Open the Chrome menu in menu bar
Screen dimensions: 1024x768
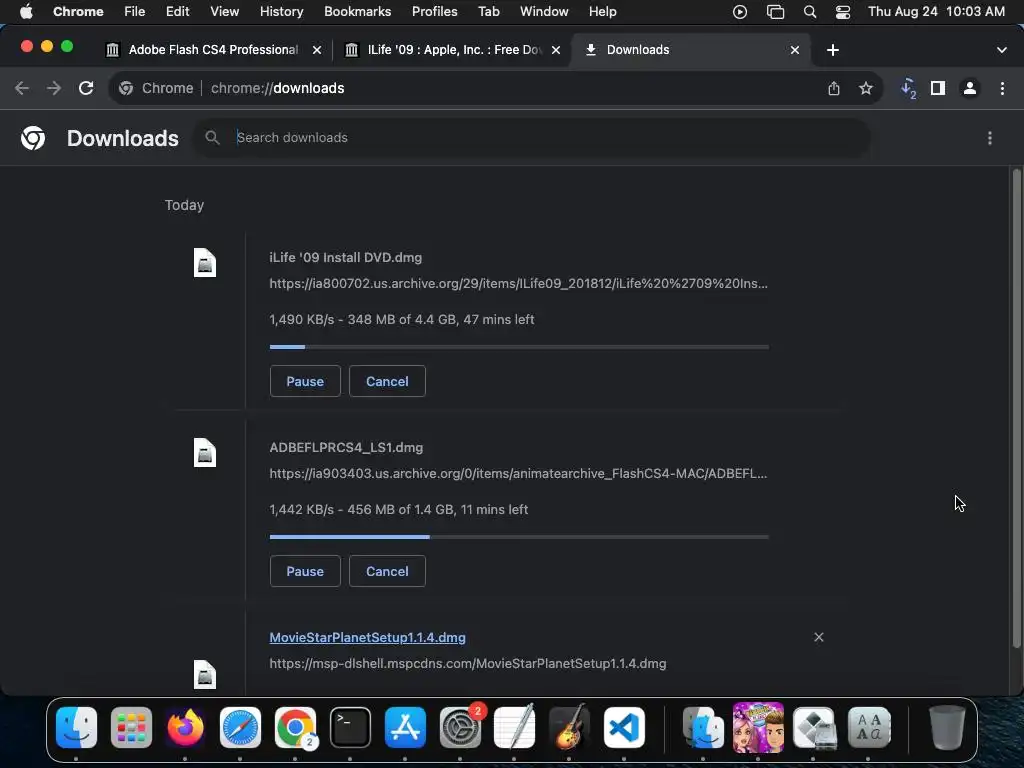(x=78, y=12)
